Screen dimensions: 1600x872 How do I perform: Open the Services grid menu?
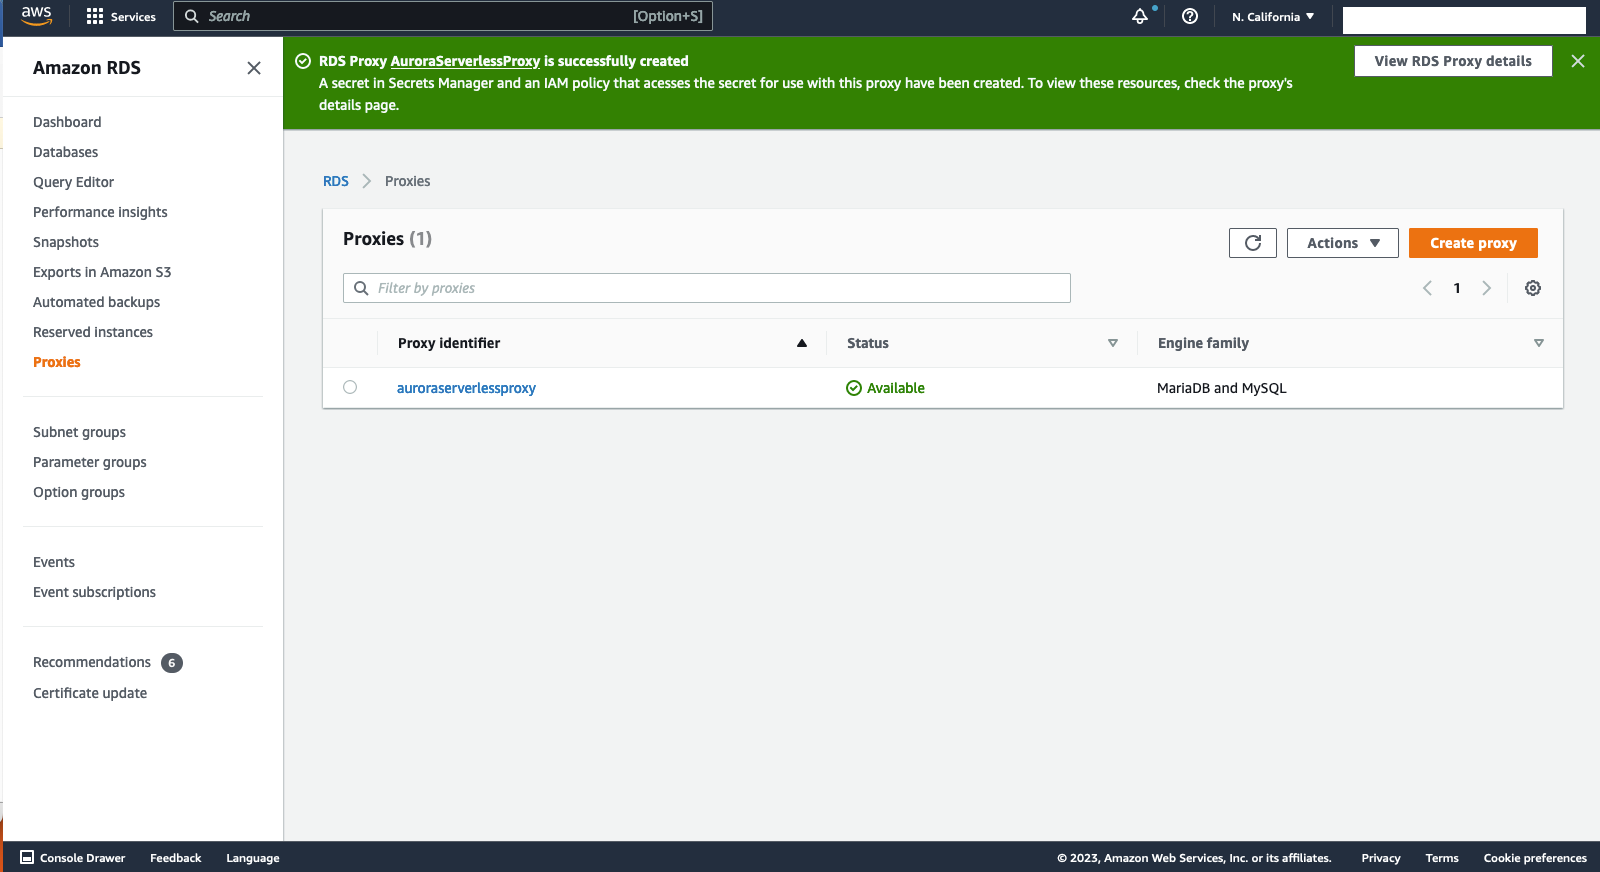(121, 17)
